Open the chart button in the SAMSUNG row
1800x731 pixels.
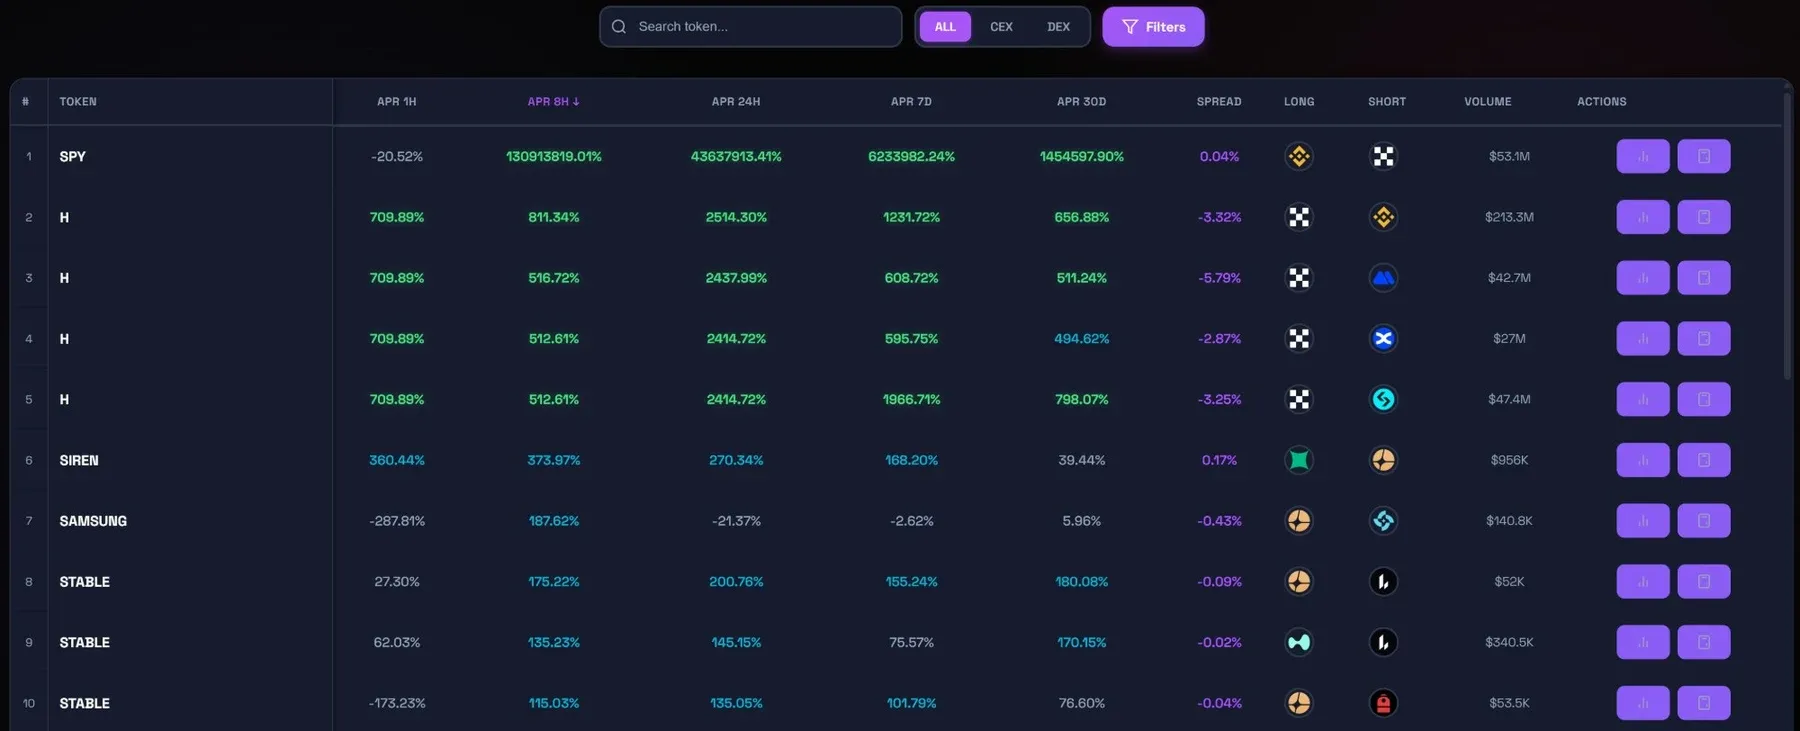coord(1642,521)
